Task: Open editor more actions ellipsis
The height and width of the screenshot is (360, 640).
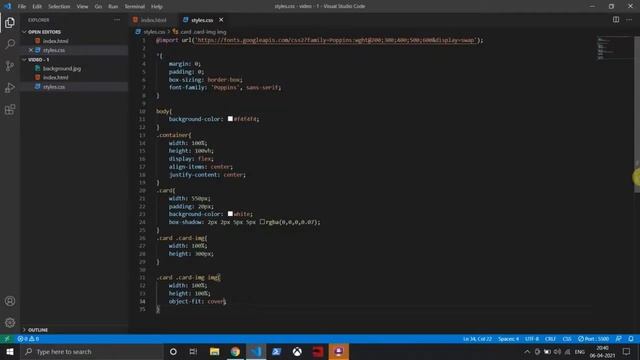Action: click(629, 20)
